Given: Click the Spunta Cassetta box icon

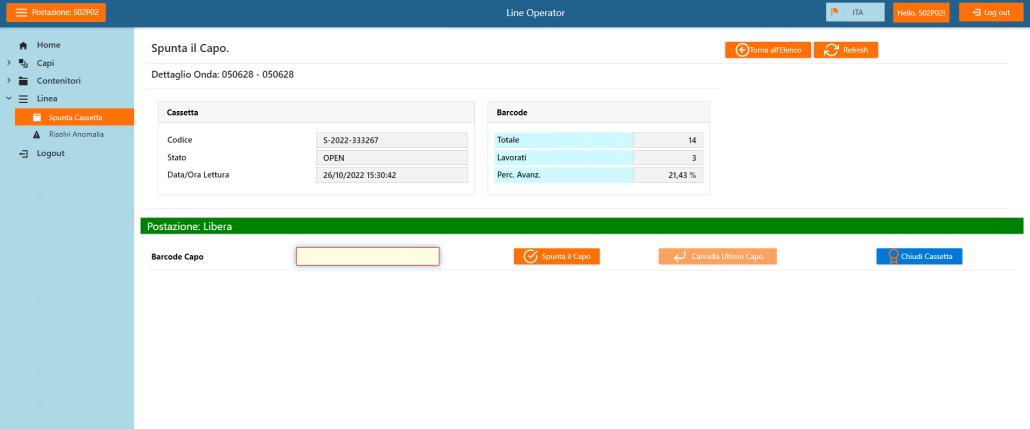Looking at the screenshot, I should 37,117.
